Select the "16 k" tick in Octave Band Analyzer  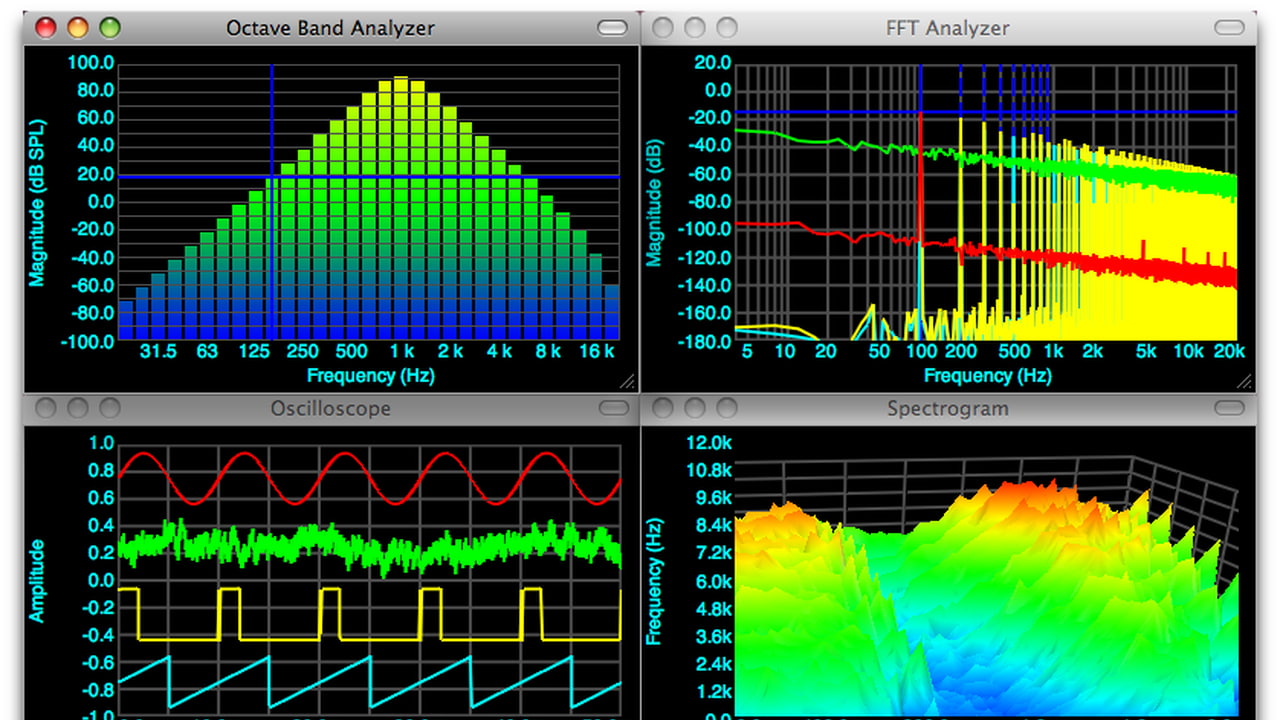[596, 351]
